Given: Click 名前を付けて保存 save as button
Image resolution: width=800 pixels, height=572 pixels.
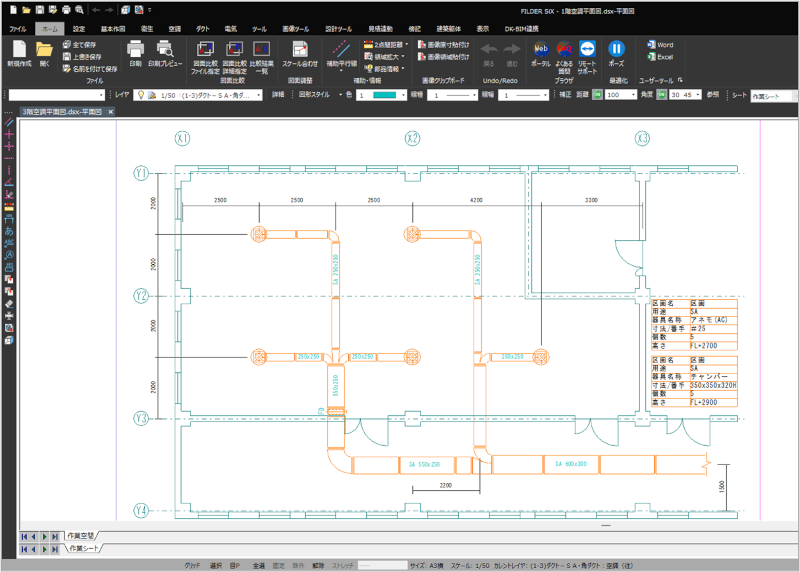Looking at the screenshot, I should point(90,68).
